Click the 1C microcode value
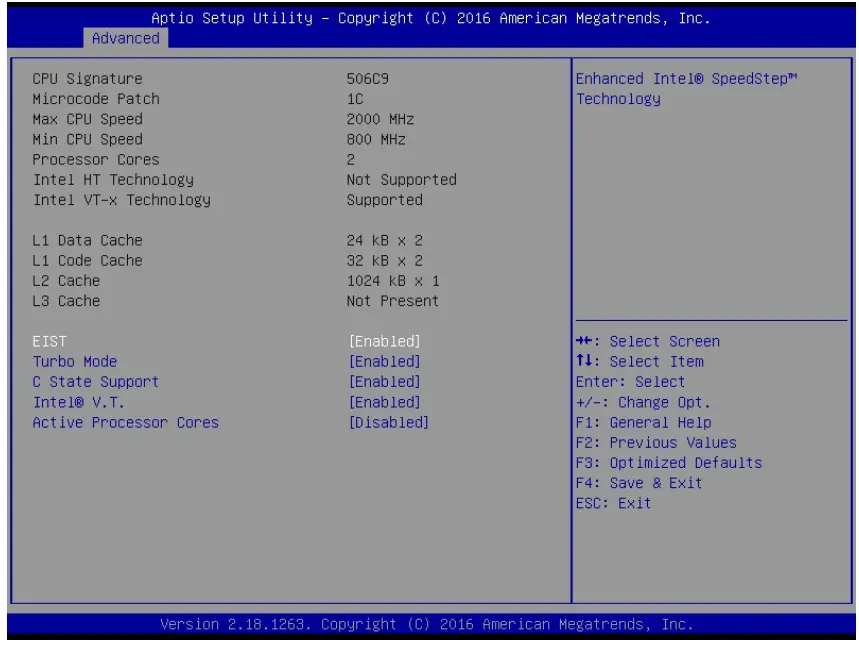The height and width of the screenshot is (645, 859). [355, 99]
